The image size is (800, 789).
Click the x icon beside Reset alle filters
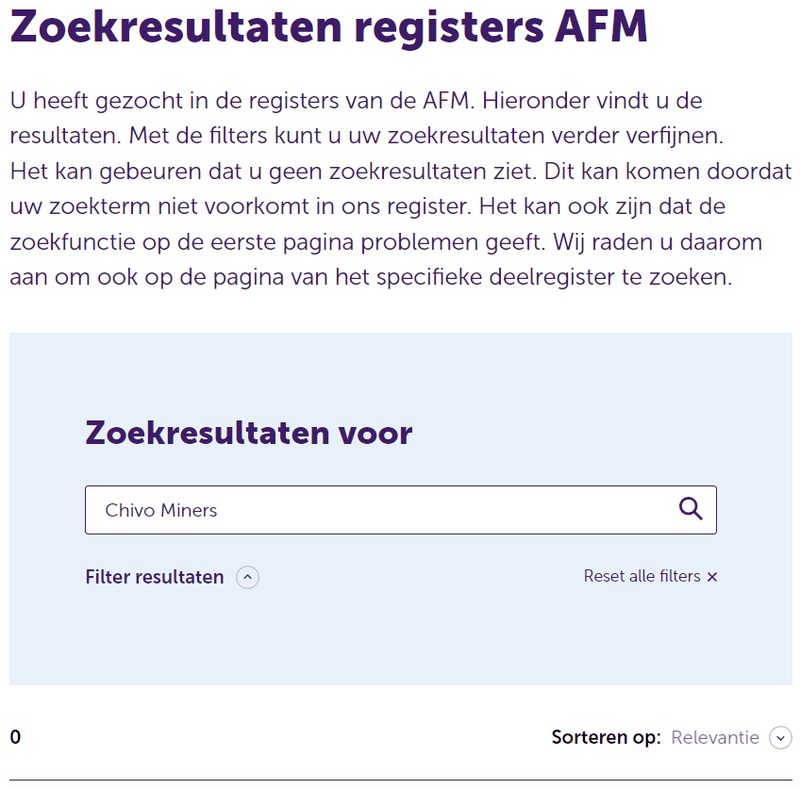[x=712, y=577]
